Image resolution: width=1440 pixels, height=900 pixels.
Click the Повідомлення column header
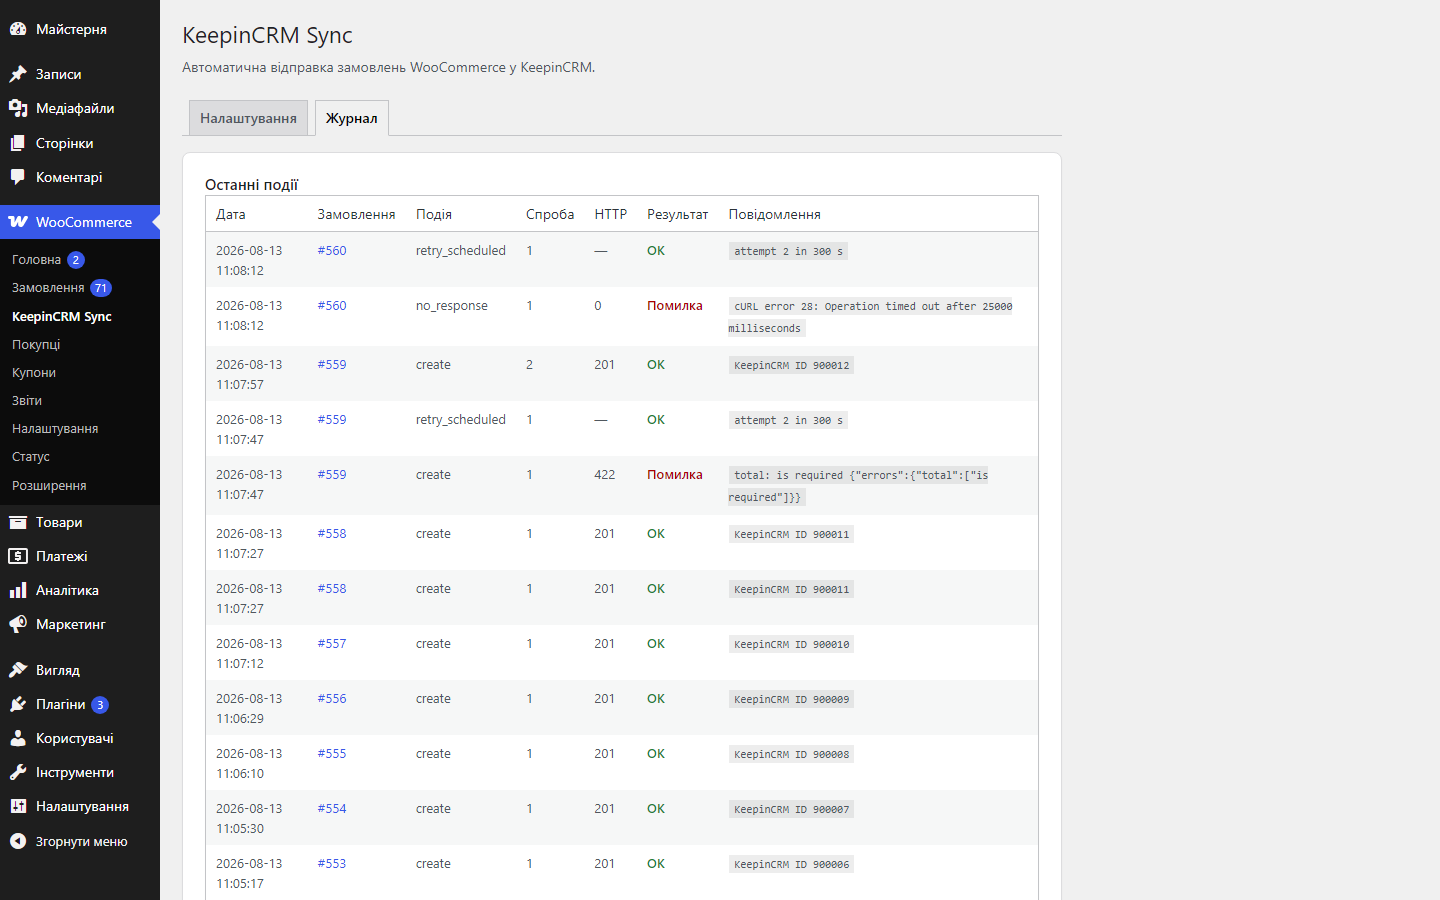coord(775,214)
